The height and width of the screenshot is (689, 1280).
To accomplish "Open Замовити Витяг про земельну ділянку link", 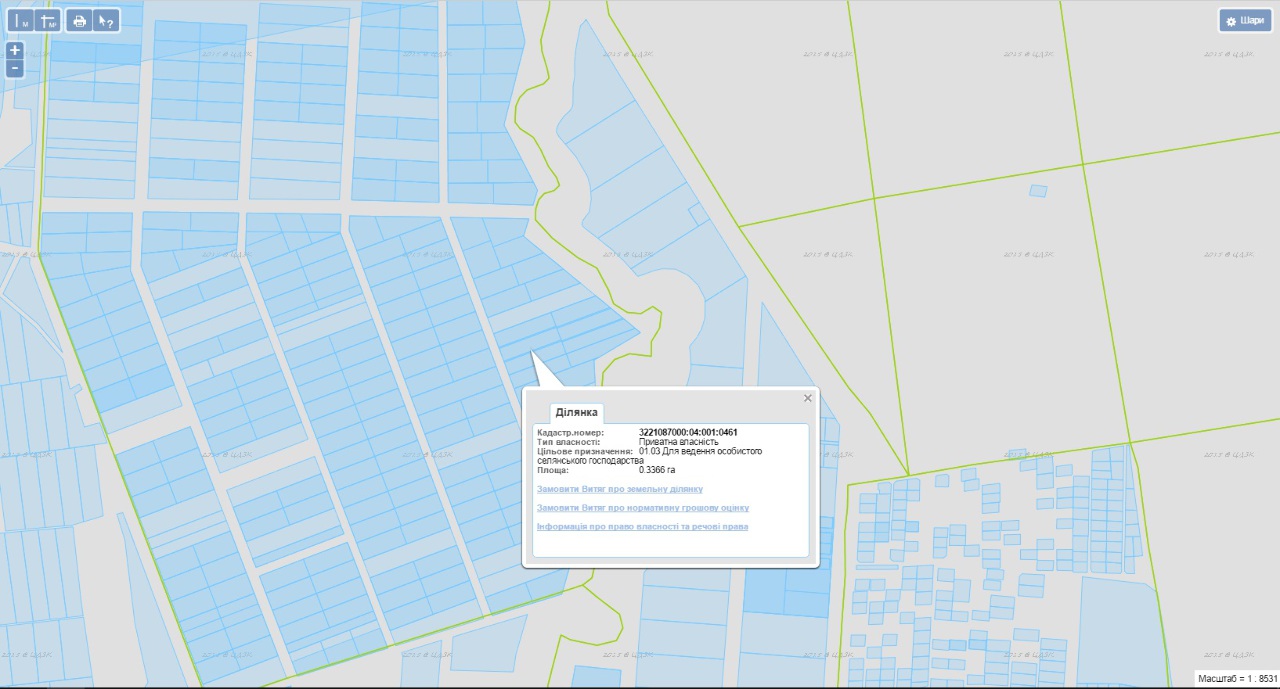I will 620,489.
